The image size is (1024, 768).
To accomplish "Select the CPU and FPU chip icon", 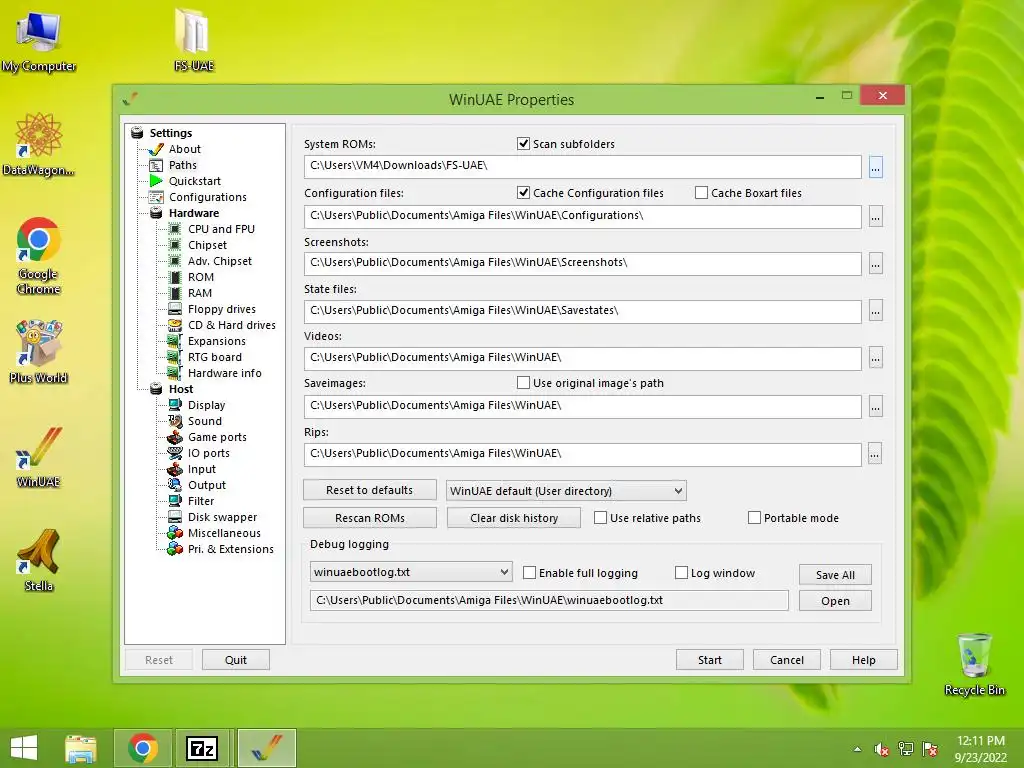I will [x=175, y=229].
